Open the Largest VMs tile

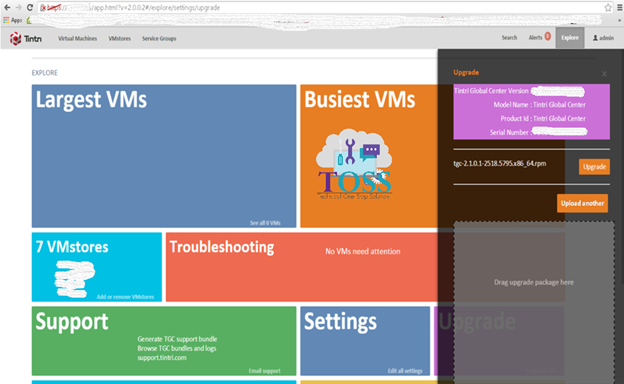(x=164, y=156)
